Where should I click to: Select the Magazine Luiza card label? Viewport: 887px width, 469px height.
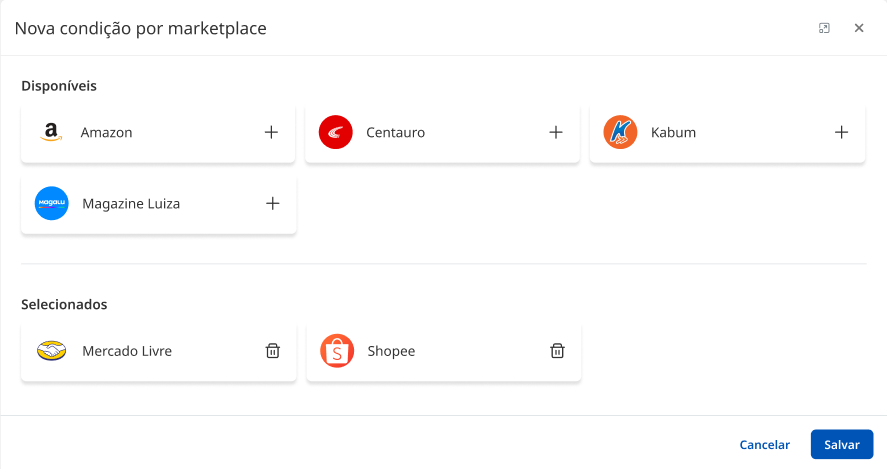click(131, 204)
